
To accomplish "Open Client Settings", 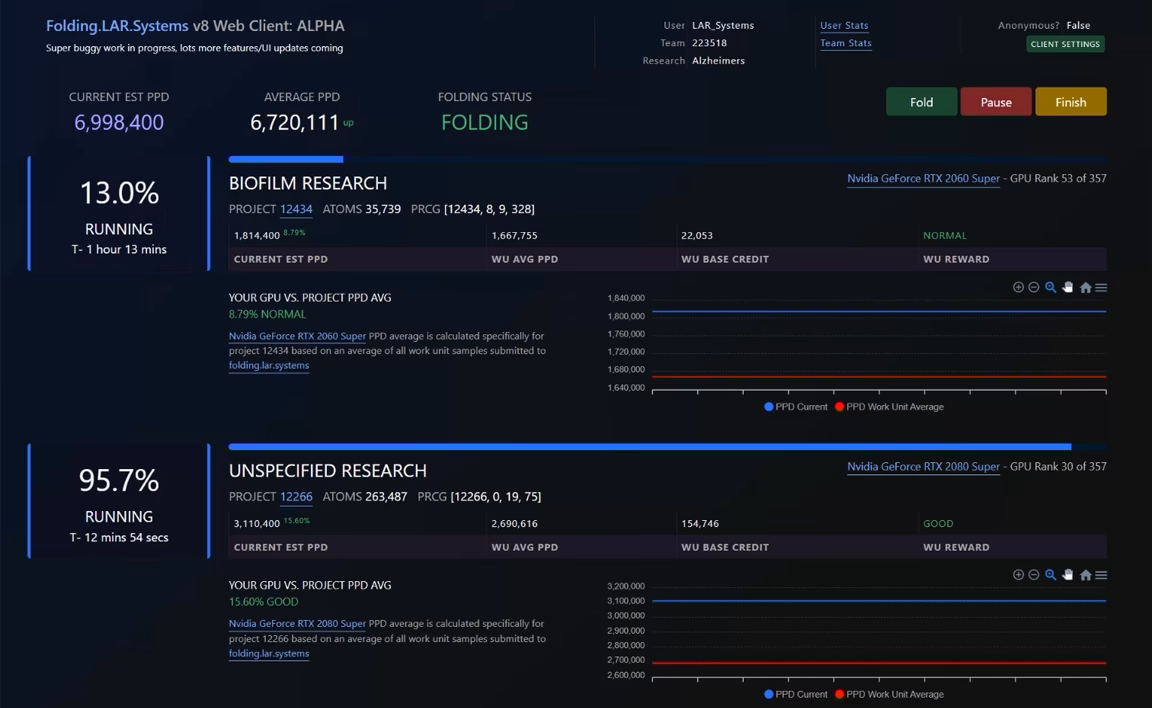I will [1065, 44].
